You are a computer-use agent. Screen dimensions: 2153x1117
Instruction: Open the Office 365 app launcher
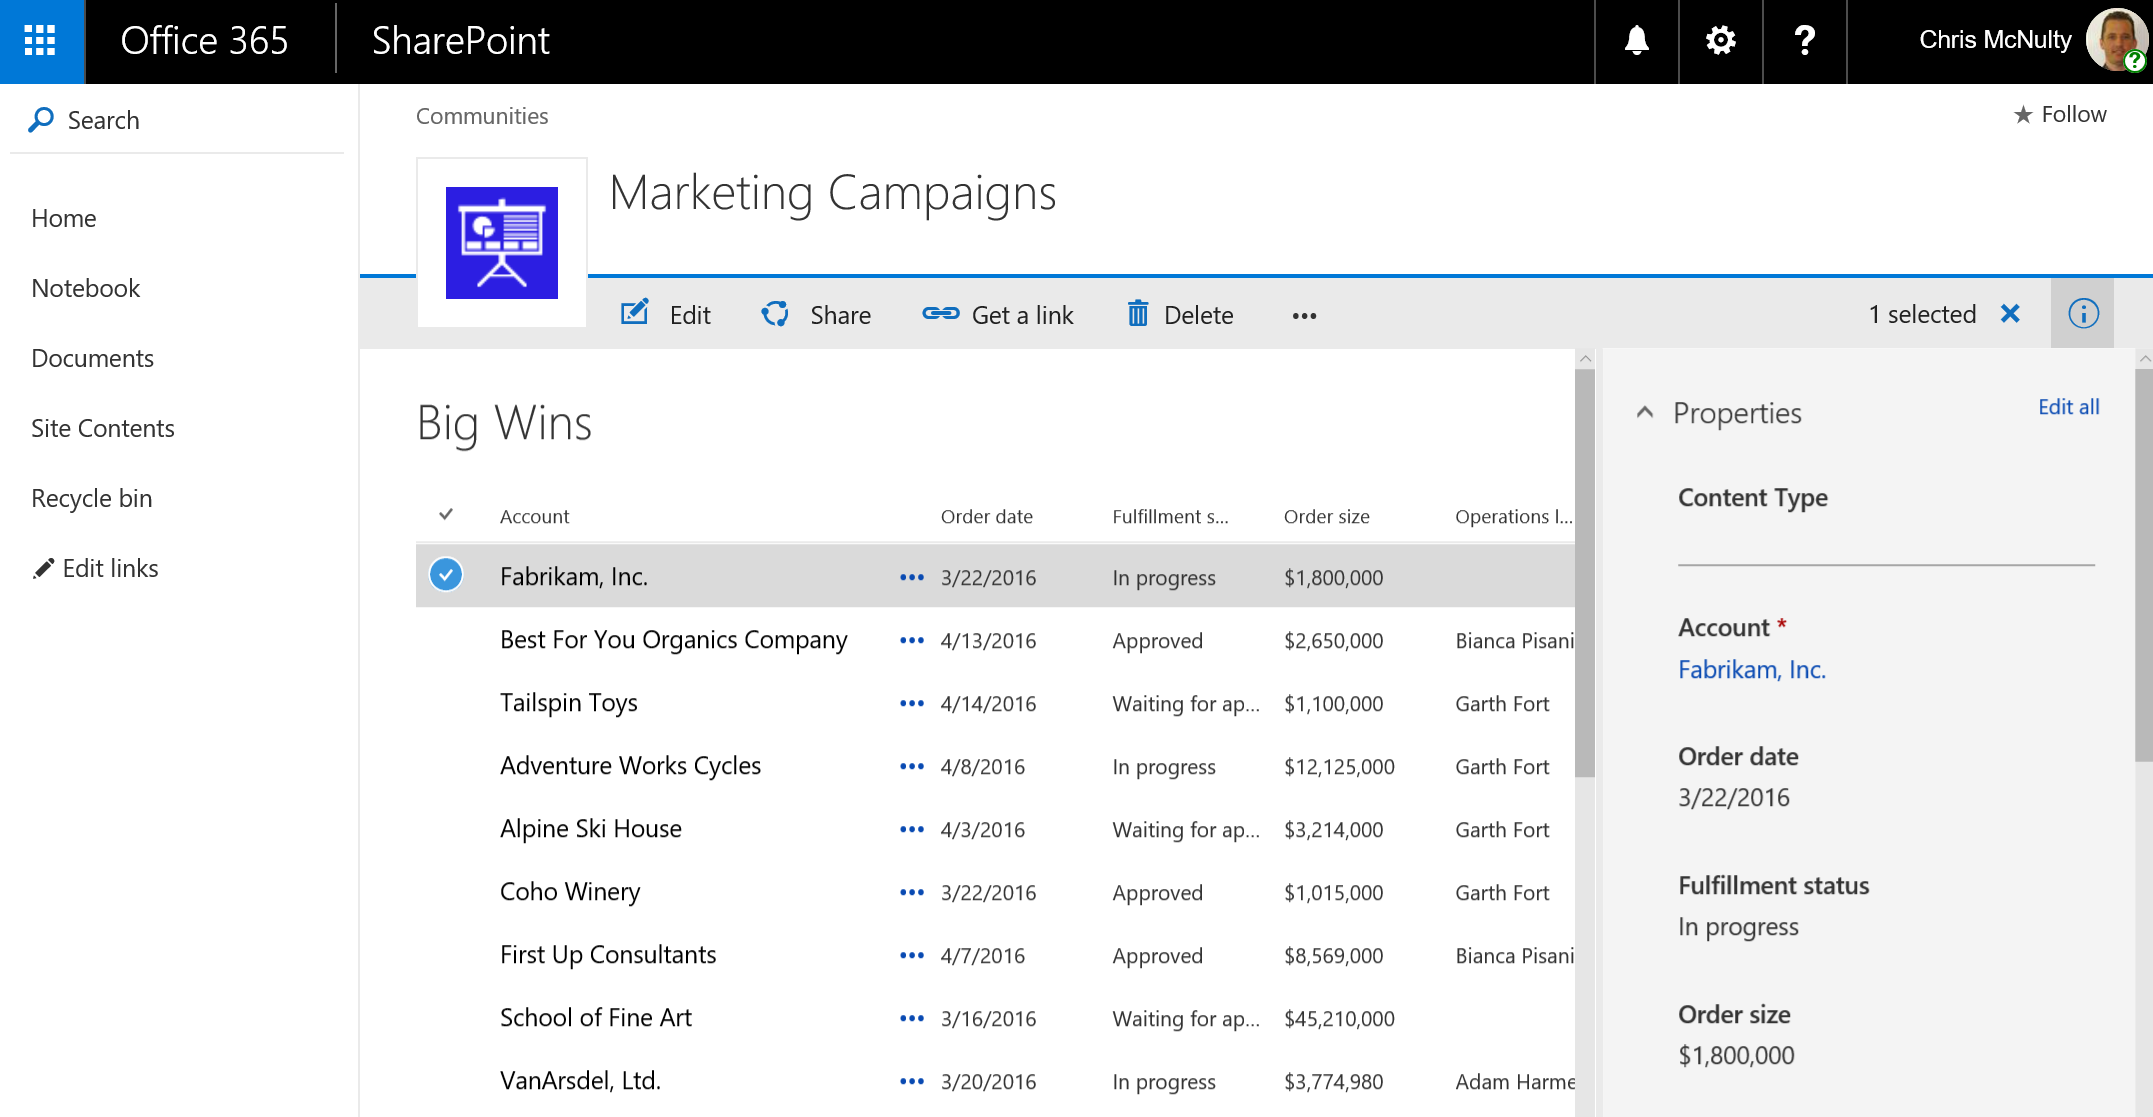(x=41, y=41)
